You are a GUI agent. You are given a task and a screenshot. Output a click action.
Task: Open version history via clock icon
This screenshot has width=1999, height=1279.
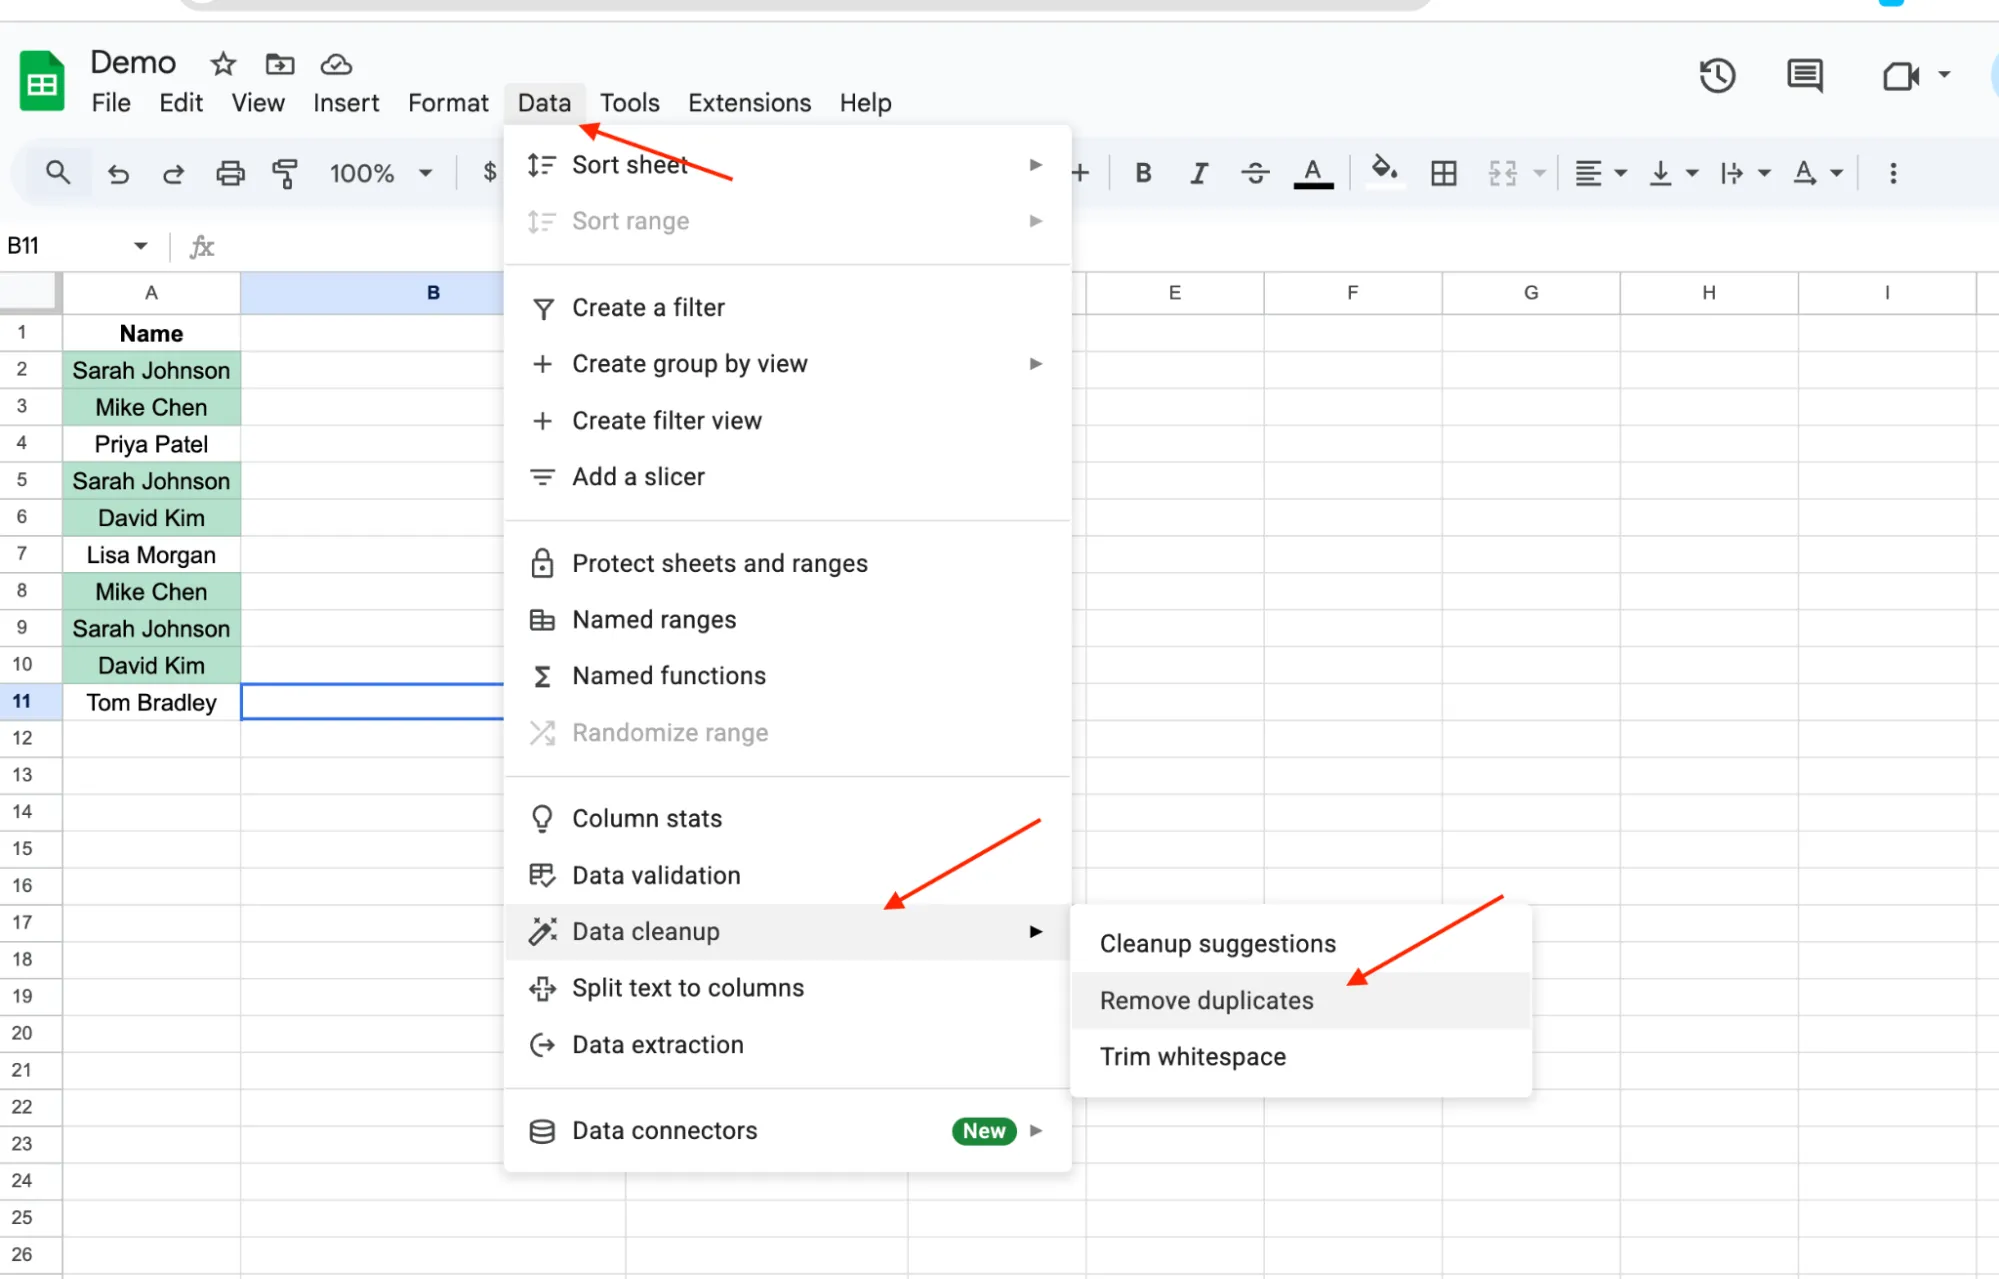(x=1717, y=75)
